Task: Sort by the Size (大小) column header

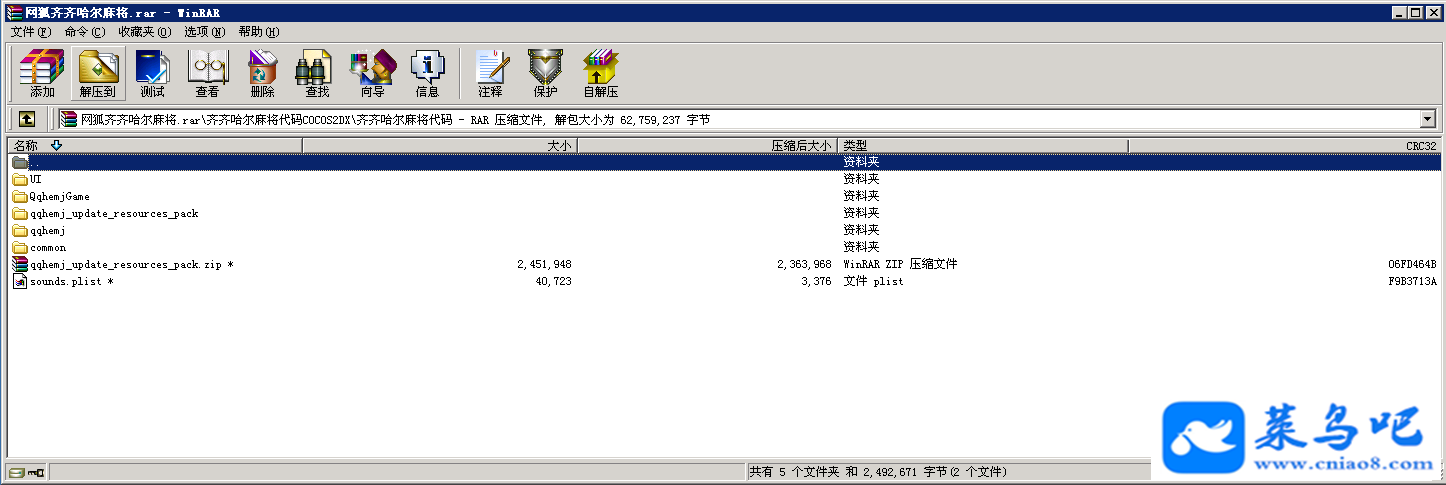Action: coord(440,146)
